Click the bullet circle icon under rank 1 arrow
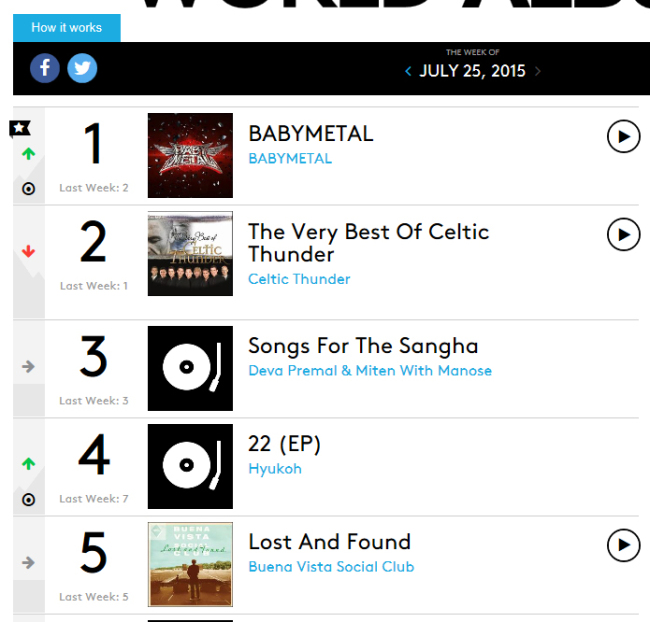This screenshot has height=622, width=650. click(x=28, y=189)
